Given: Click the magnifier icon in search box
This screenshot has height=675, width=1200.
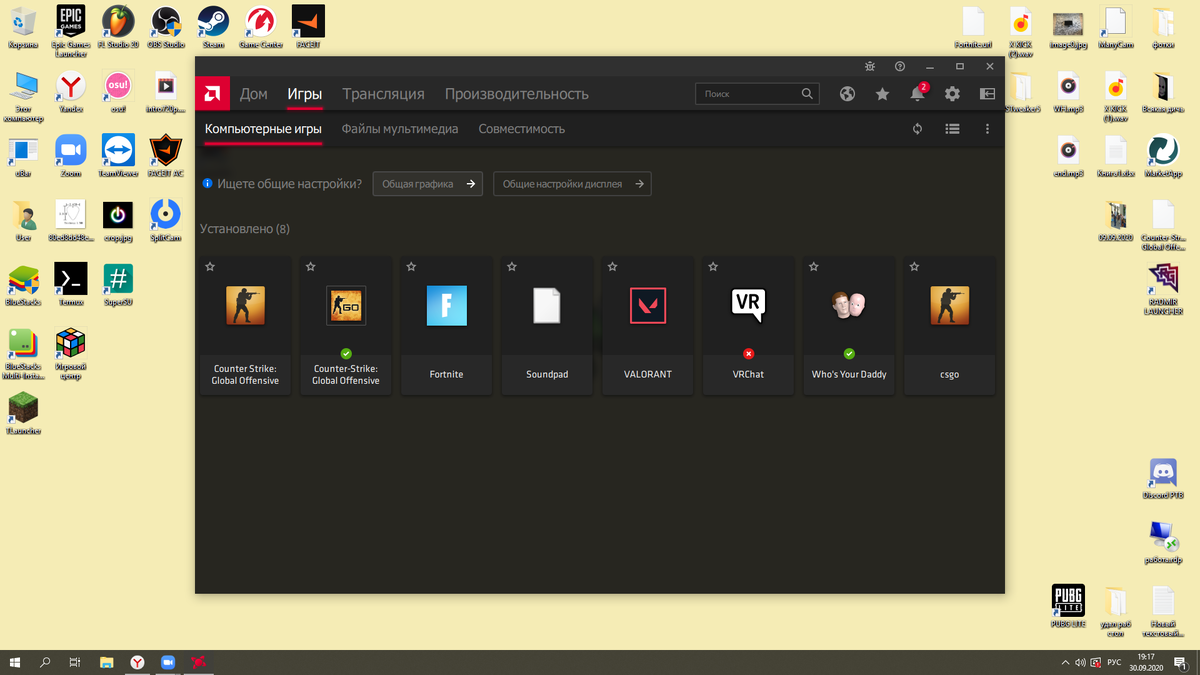Looking at the screenshot, I should 807,94.
